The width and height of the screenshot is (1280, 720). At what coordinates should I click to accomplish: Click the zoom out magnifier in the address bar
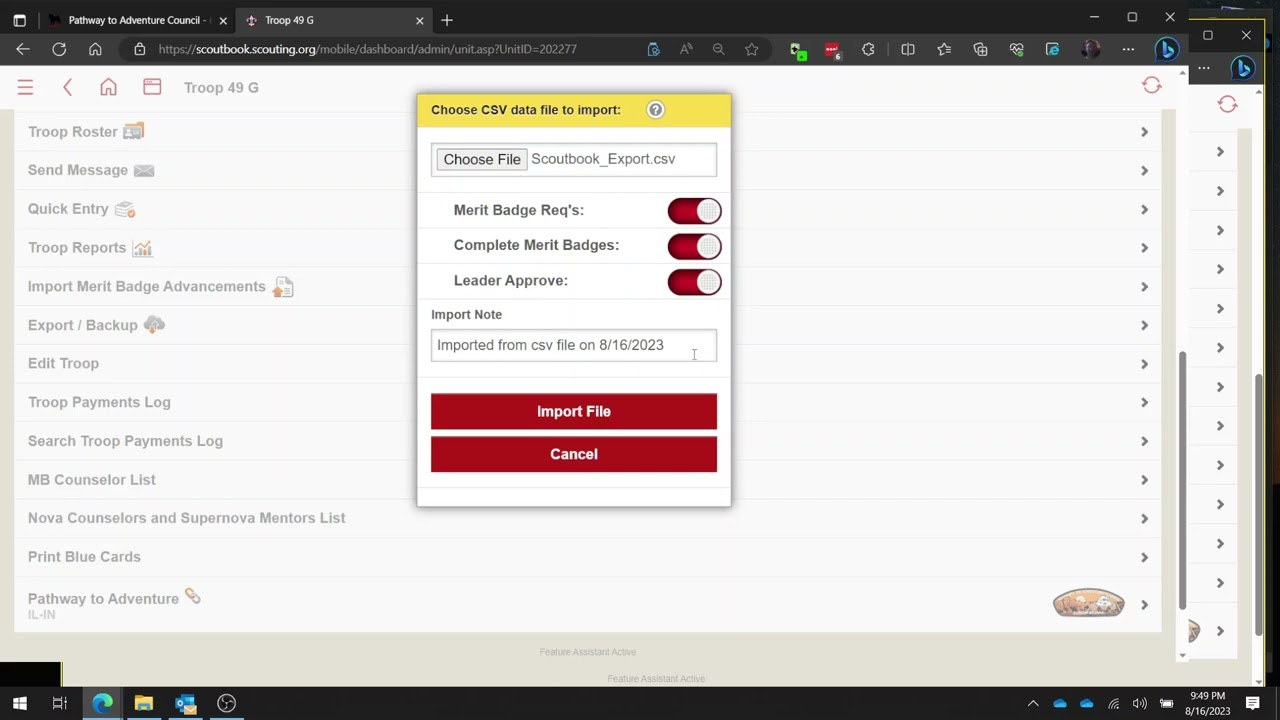(718, 49)
